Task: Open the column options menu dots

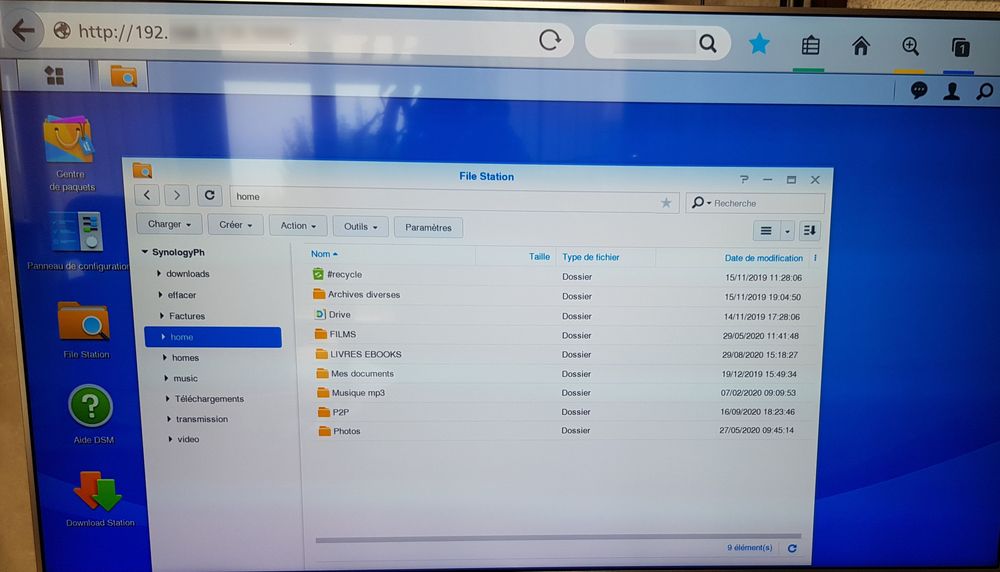Action: pyautogui.click(x=815, y=258)
